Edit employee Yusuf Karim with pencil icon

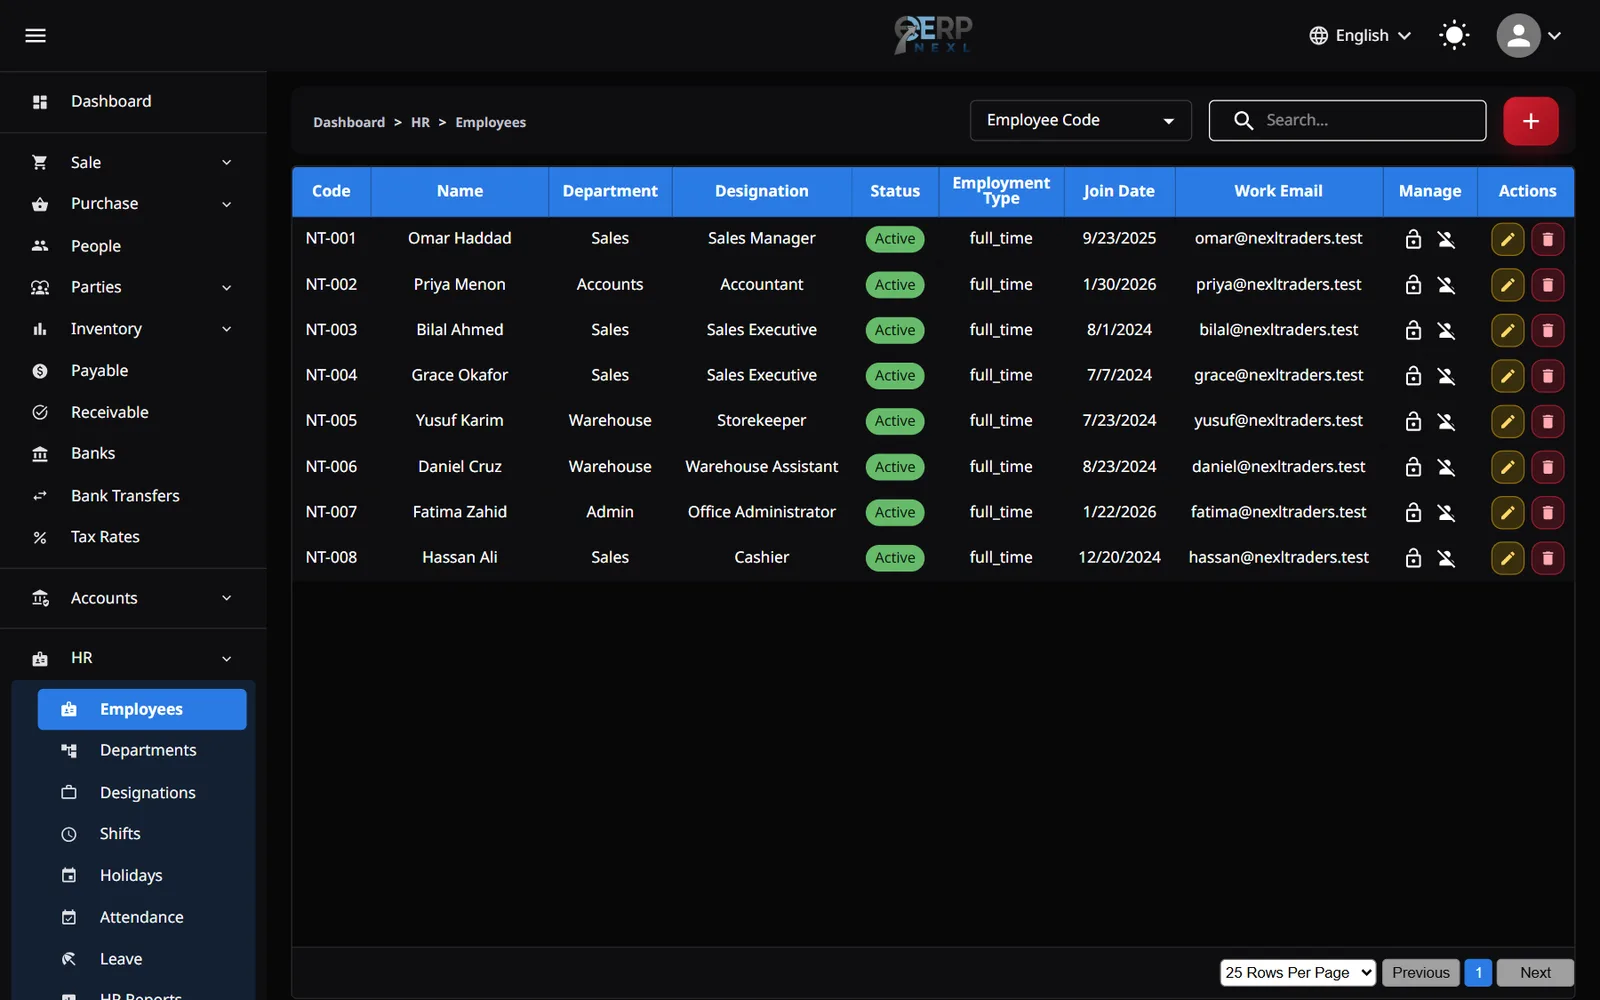tap(1507, 421)
